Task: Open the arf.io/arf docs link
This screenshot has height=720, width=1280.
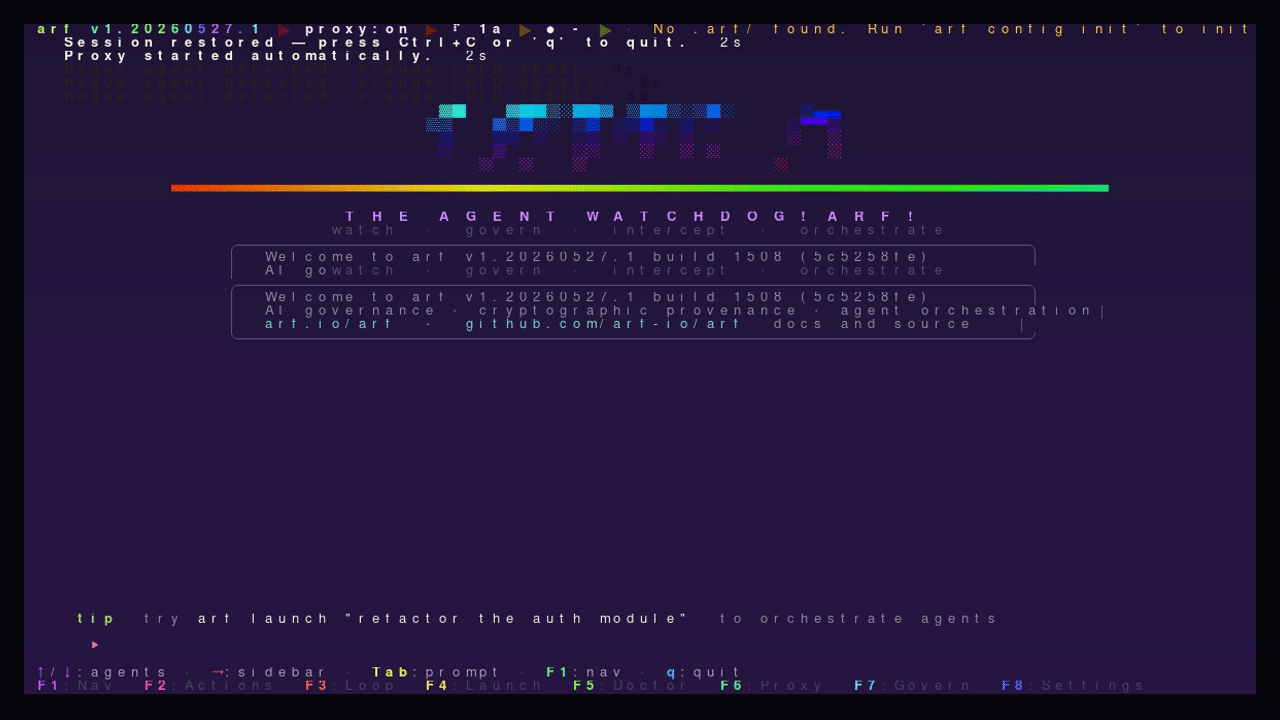Action: 329,324
